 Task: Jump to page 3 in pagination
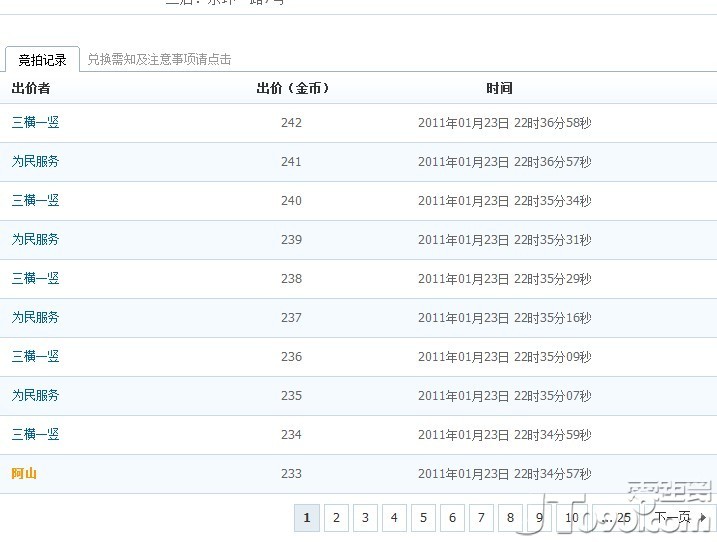pyautogui.click(x=366, y=518)
